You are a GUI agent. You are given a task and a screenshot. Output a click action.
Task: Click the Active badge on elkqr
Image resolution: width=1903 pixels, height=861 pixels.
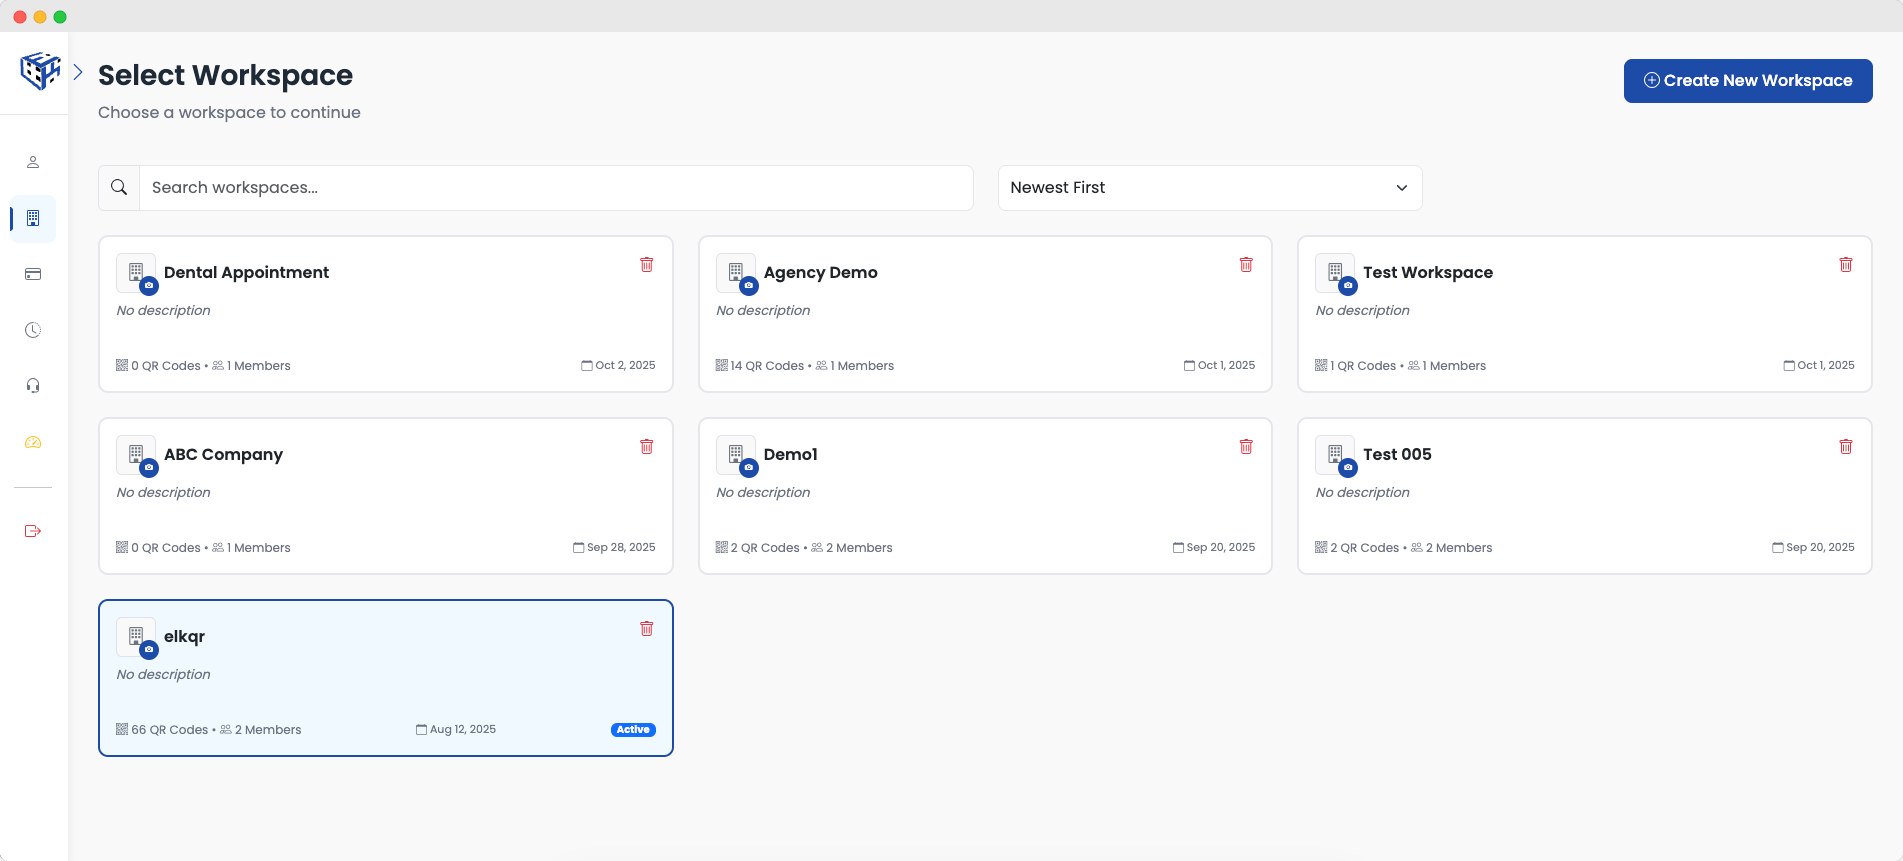633,730
